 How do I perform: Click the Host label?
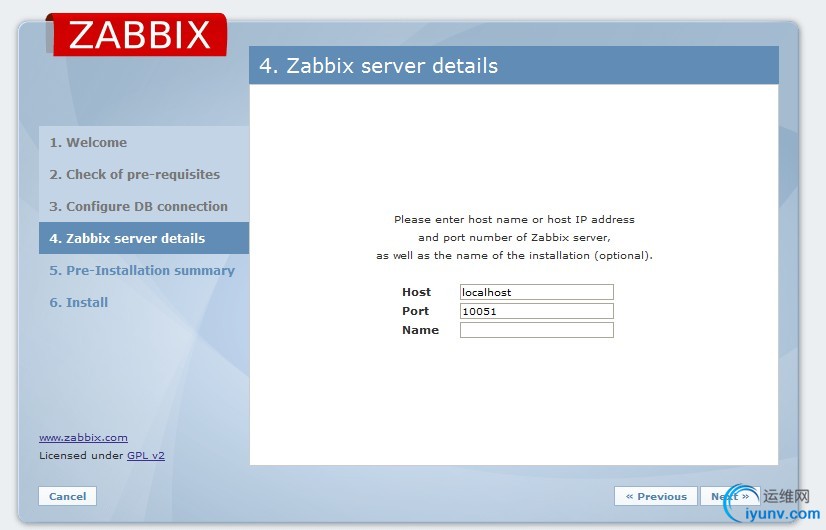coord(416,292)
